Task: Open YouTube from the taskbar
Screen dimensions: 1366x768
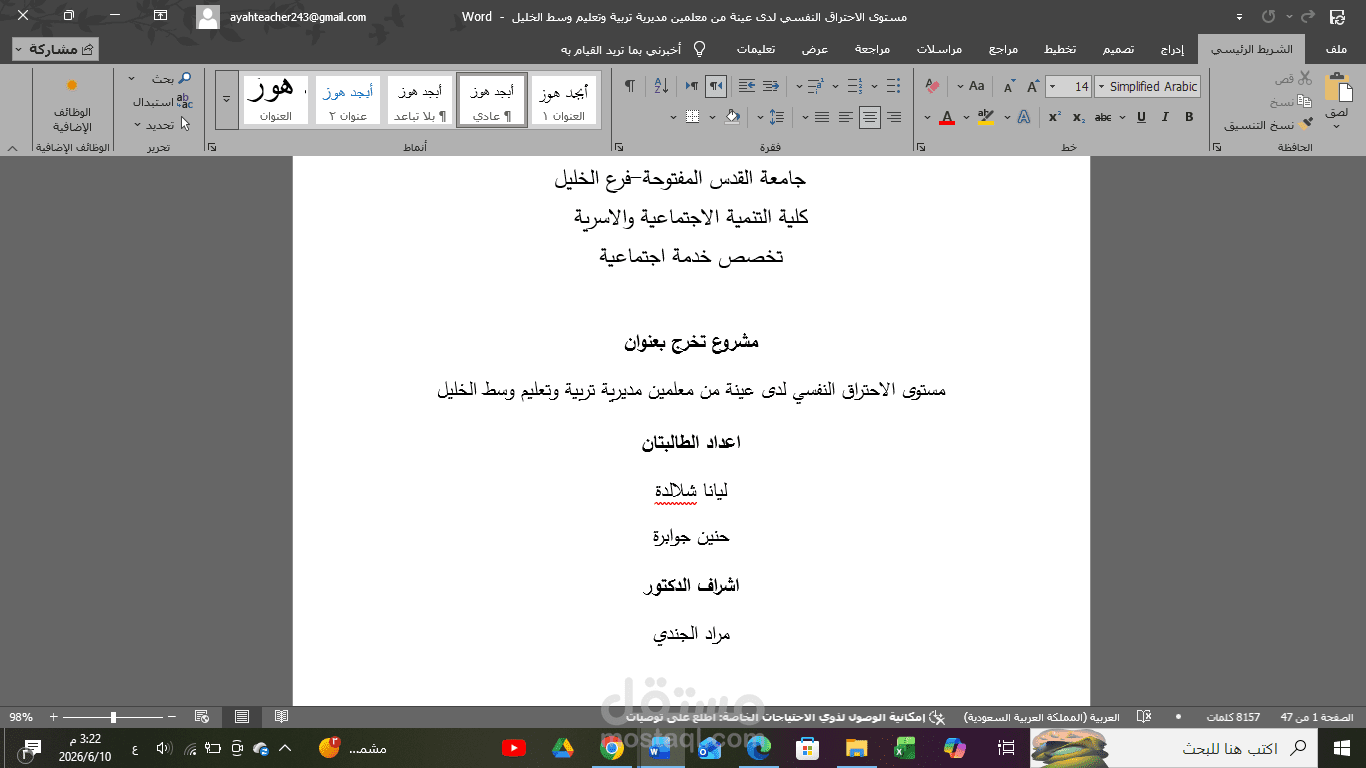Action: click(x=514, y=747)
